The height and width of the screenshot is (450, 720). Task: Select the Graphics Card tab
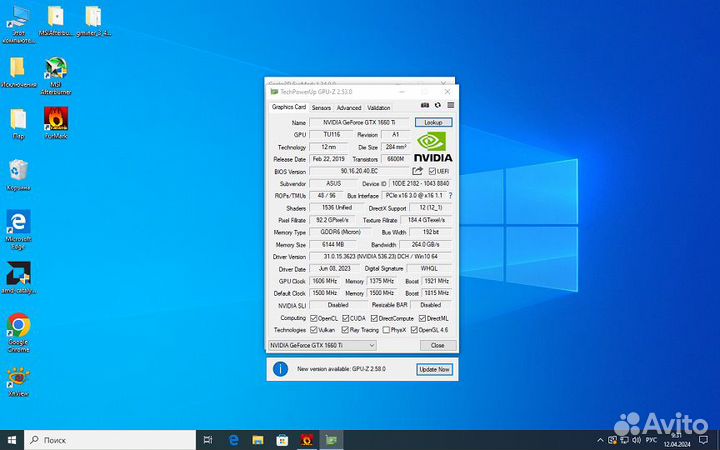pos(288,107)
